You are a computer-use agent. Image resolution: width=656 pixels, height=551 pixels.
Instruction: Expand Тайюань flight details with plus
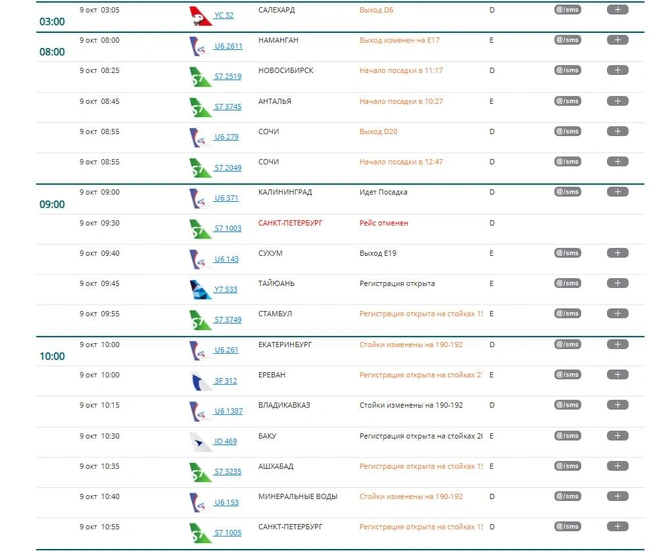(618, 283)
